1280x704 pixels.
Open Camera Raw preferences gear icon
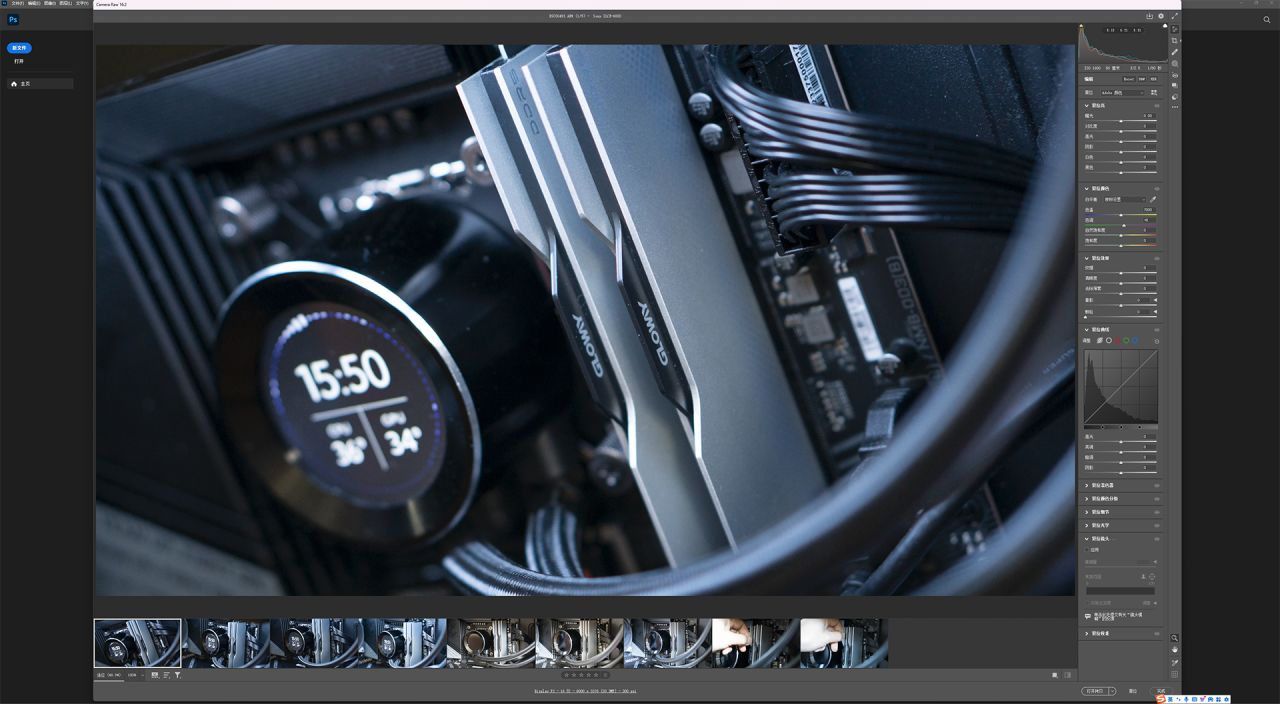[1161, 16]
